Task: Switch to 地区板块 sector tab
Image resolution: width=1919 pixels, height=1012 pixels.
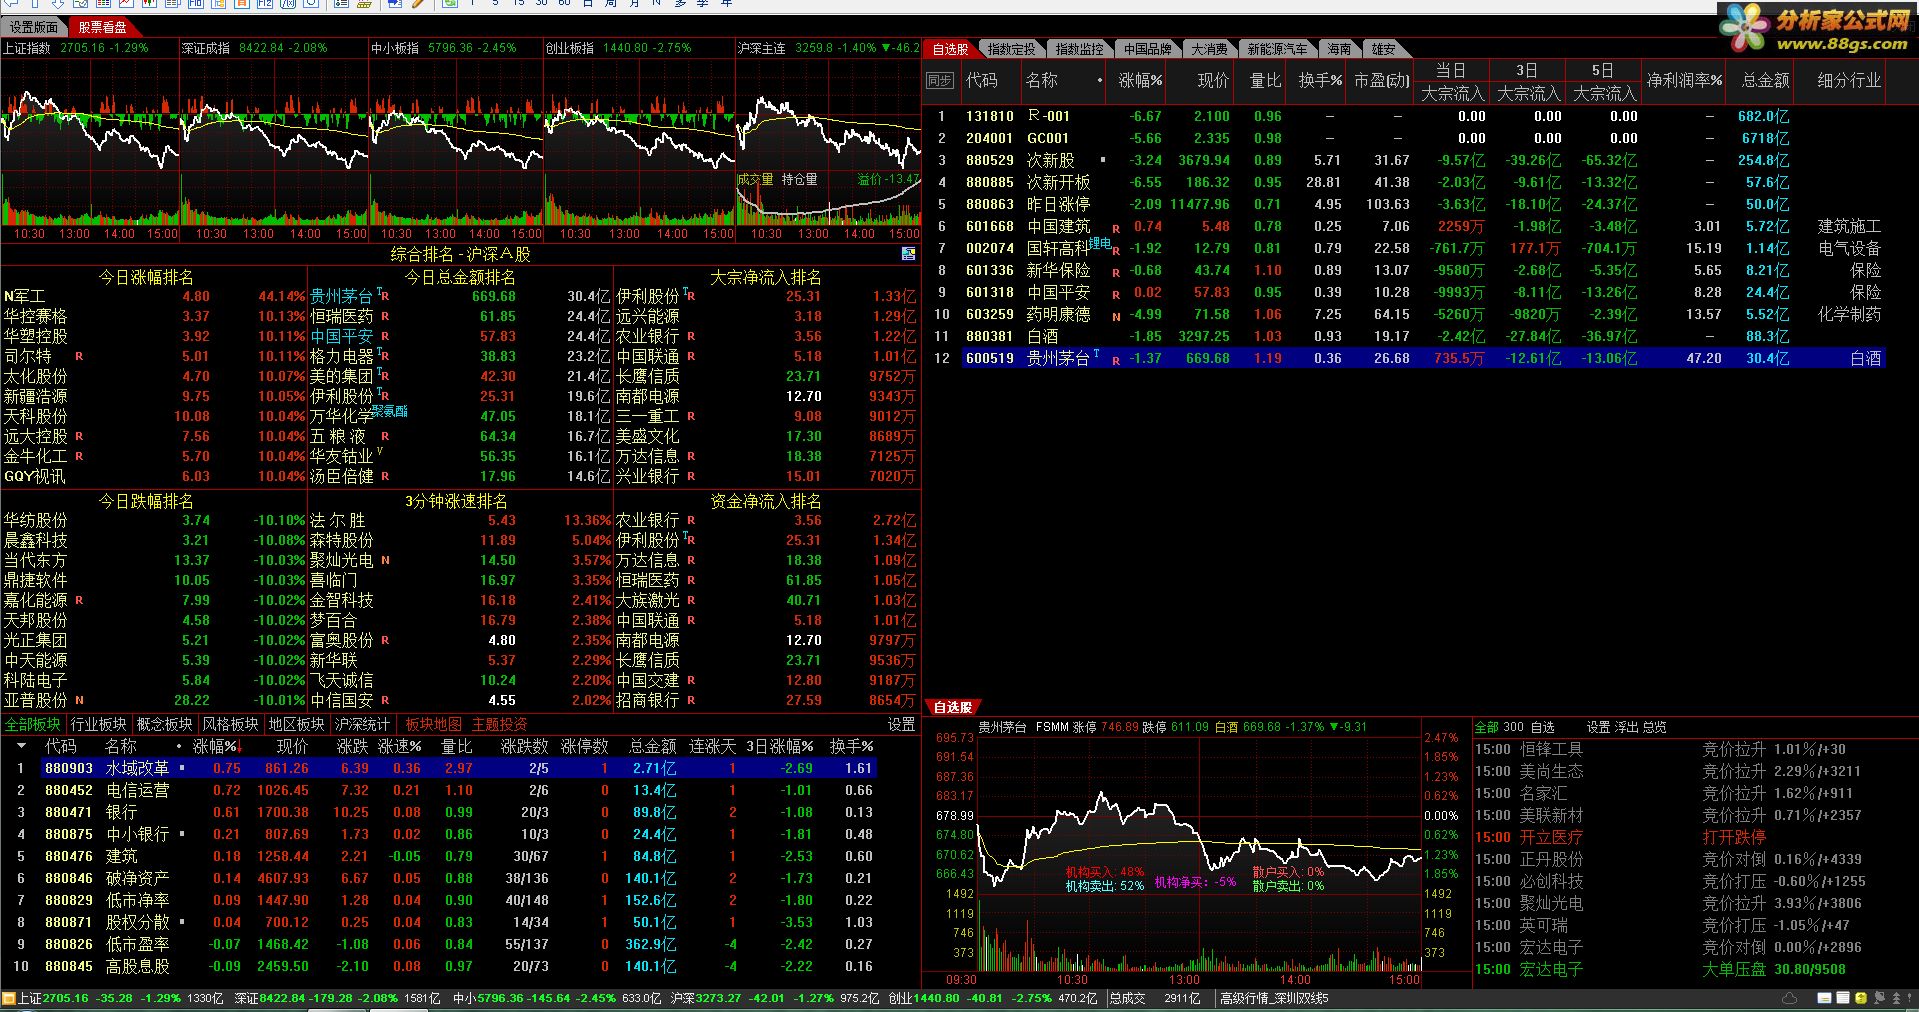Action: click(x=297, y=724)
